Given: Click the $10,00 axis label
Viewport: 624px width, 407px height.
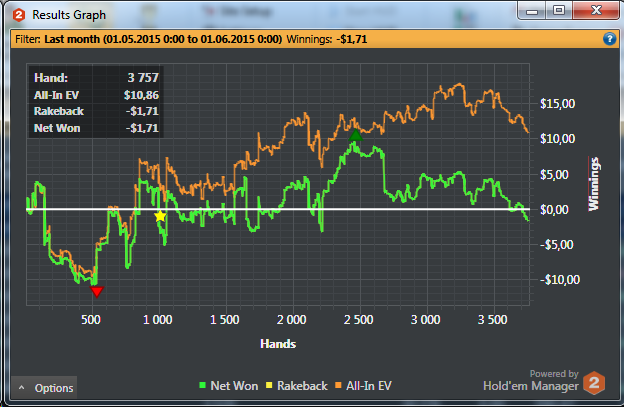Looking at the screenshot, I should point(557,139).
